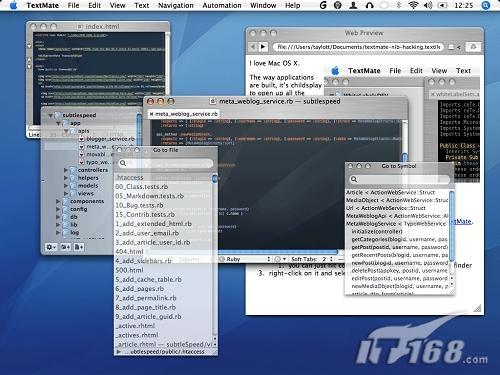Expand the log folder
500x375 pixels.
pyautogui.click(x=58, y=233)
